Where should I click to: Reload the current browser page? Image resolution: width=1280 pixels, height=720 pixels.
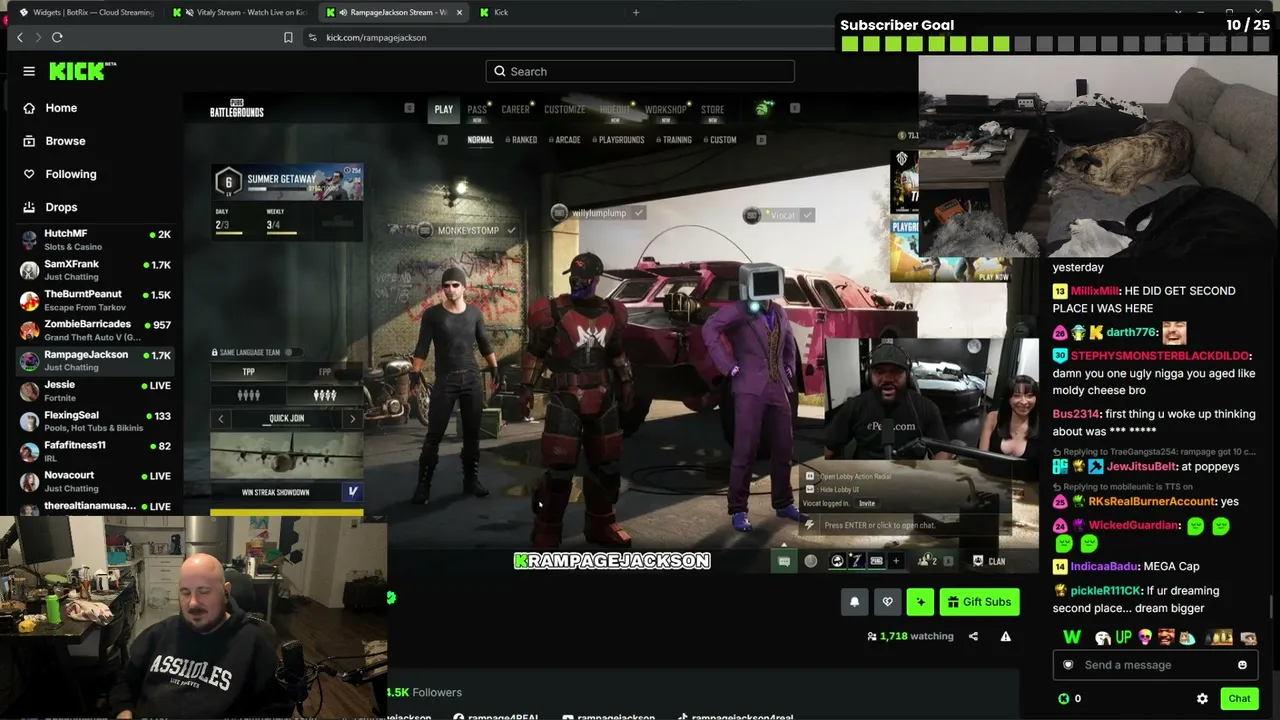pos(57,37)
